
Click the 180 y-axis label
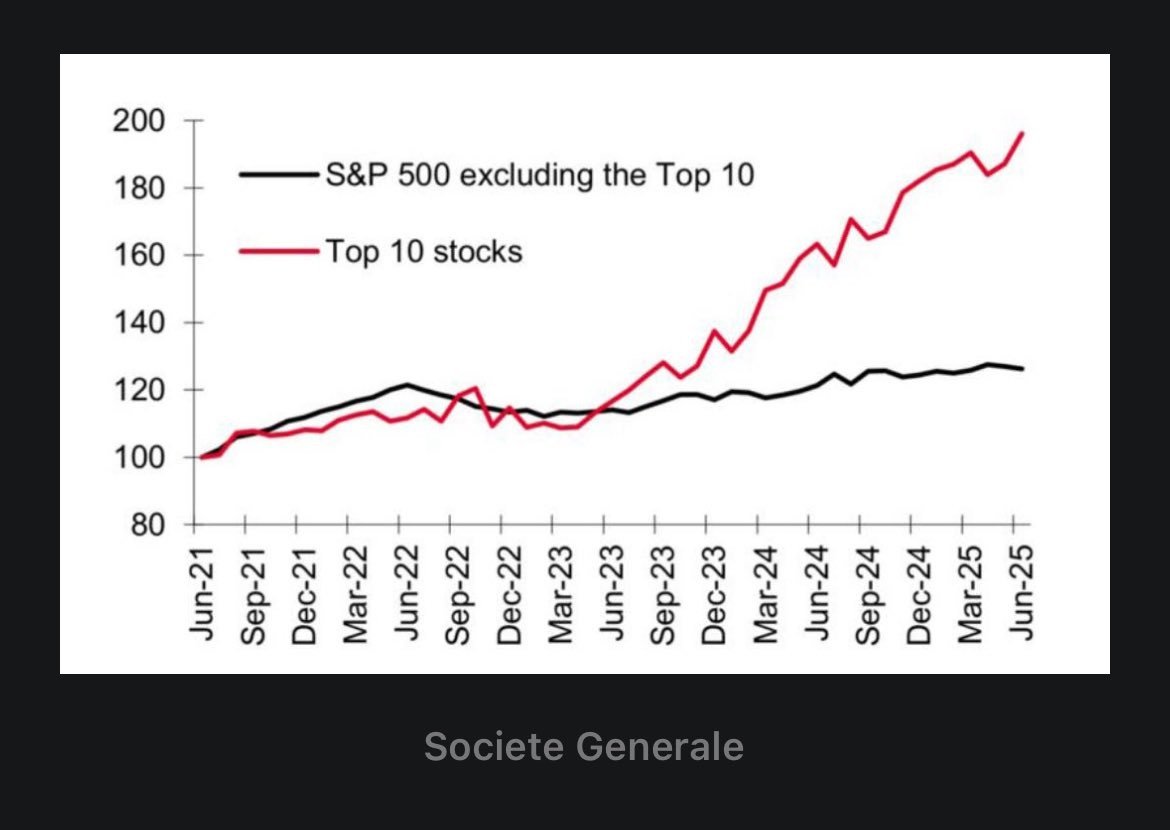tap(139, 188)
